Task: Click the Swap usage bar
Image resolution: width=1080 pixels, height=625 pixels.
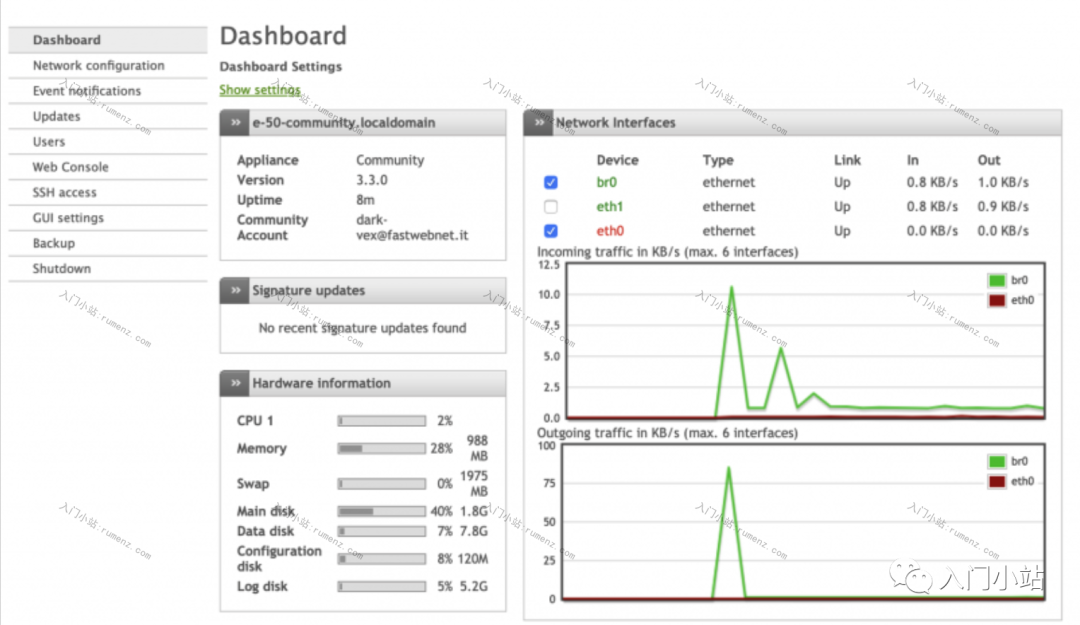Action: click(x=382, y=484)
